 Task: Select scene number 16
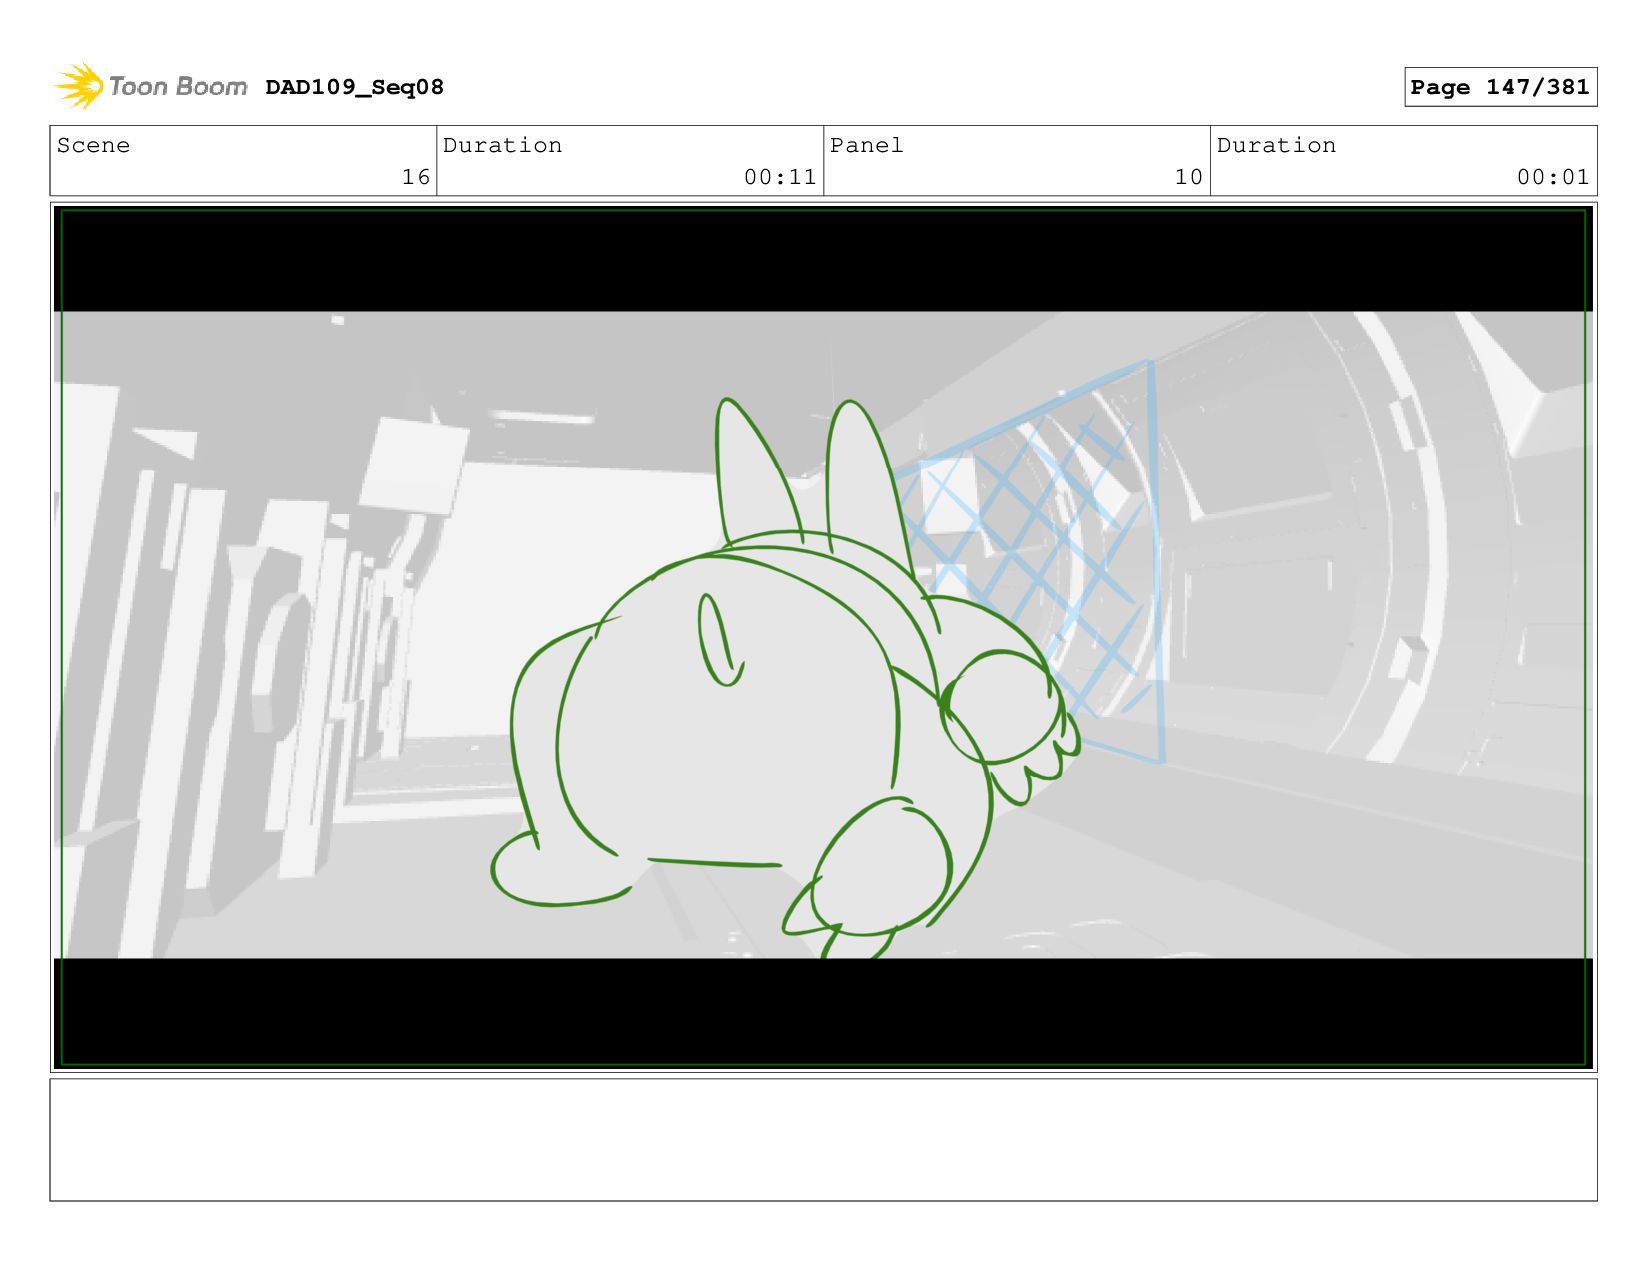[415, 177]
